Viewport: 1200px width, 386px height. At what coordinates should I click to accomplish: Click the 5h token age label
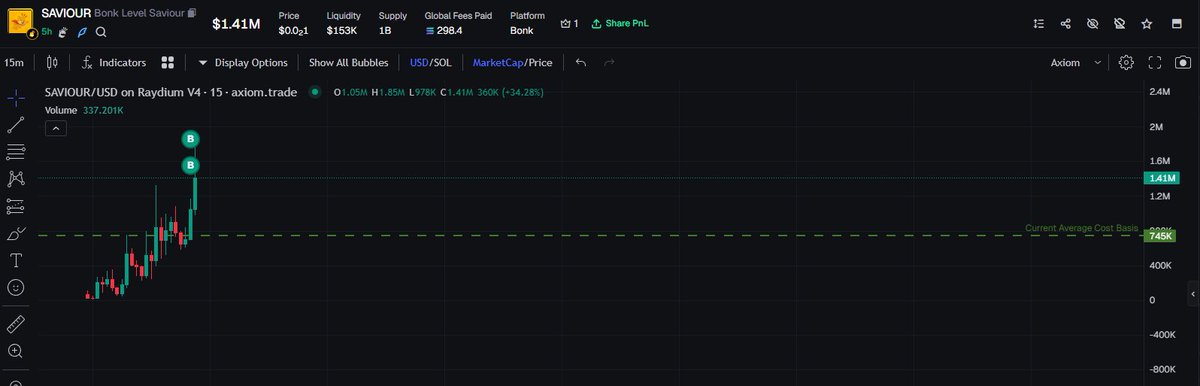tap(47, 32)
